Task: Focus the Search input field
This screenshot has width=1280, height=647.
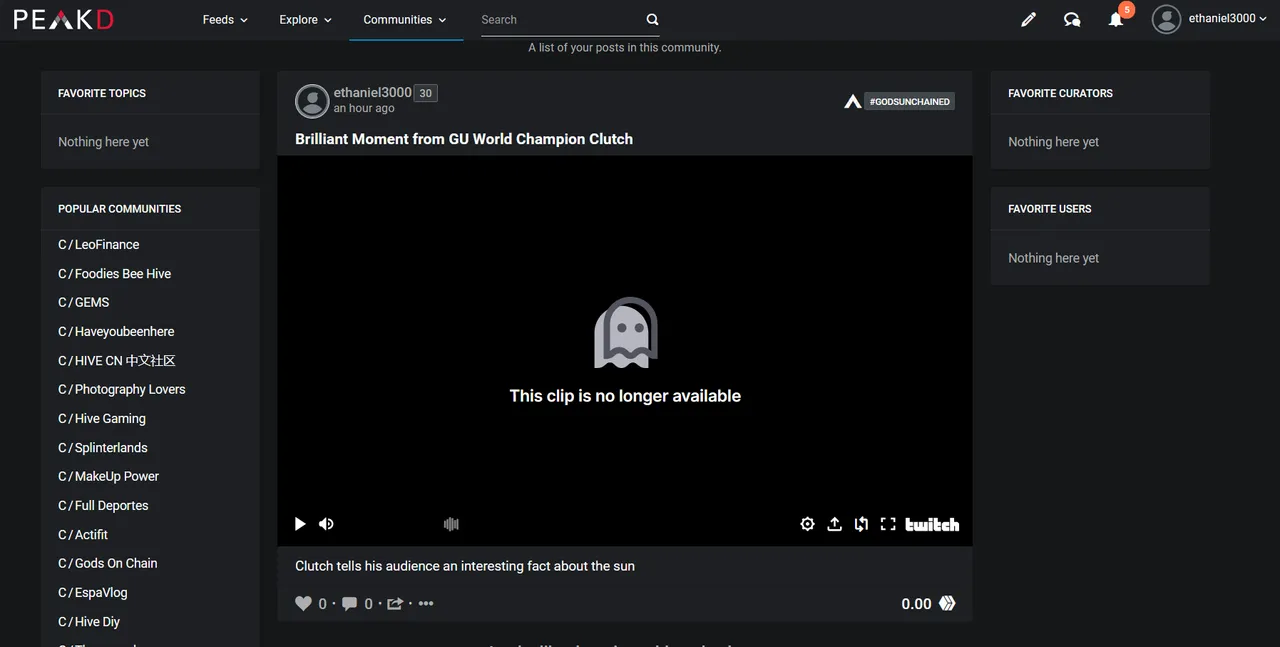Action: (x=560, y=19)
